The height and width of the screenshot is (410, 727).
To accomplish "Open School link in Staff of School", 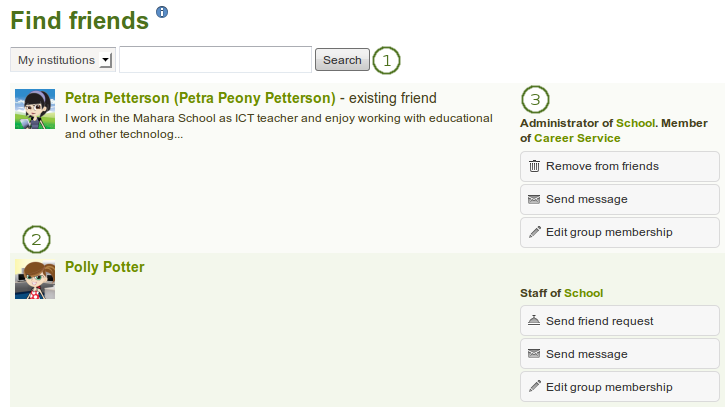I will point(584,293).
